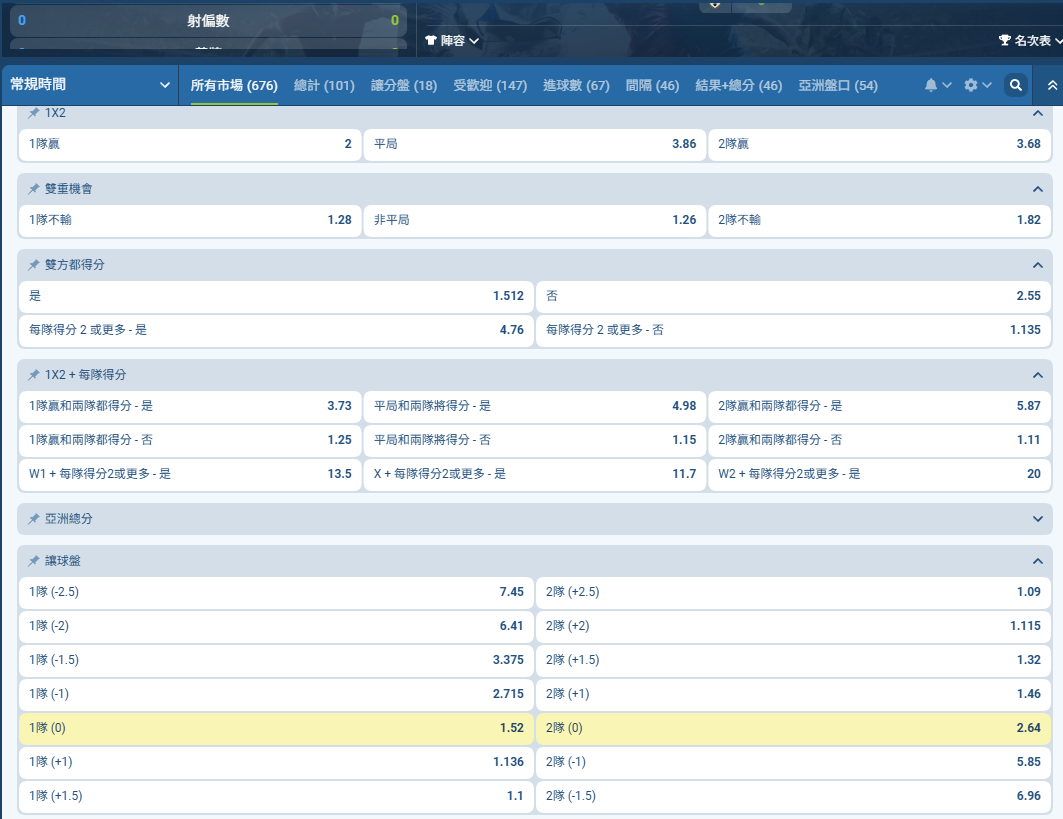
Task: Switch to the 亞洲盤口 (54) tab
Action: (x=838, y=86)
